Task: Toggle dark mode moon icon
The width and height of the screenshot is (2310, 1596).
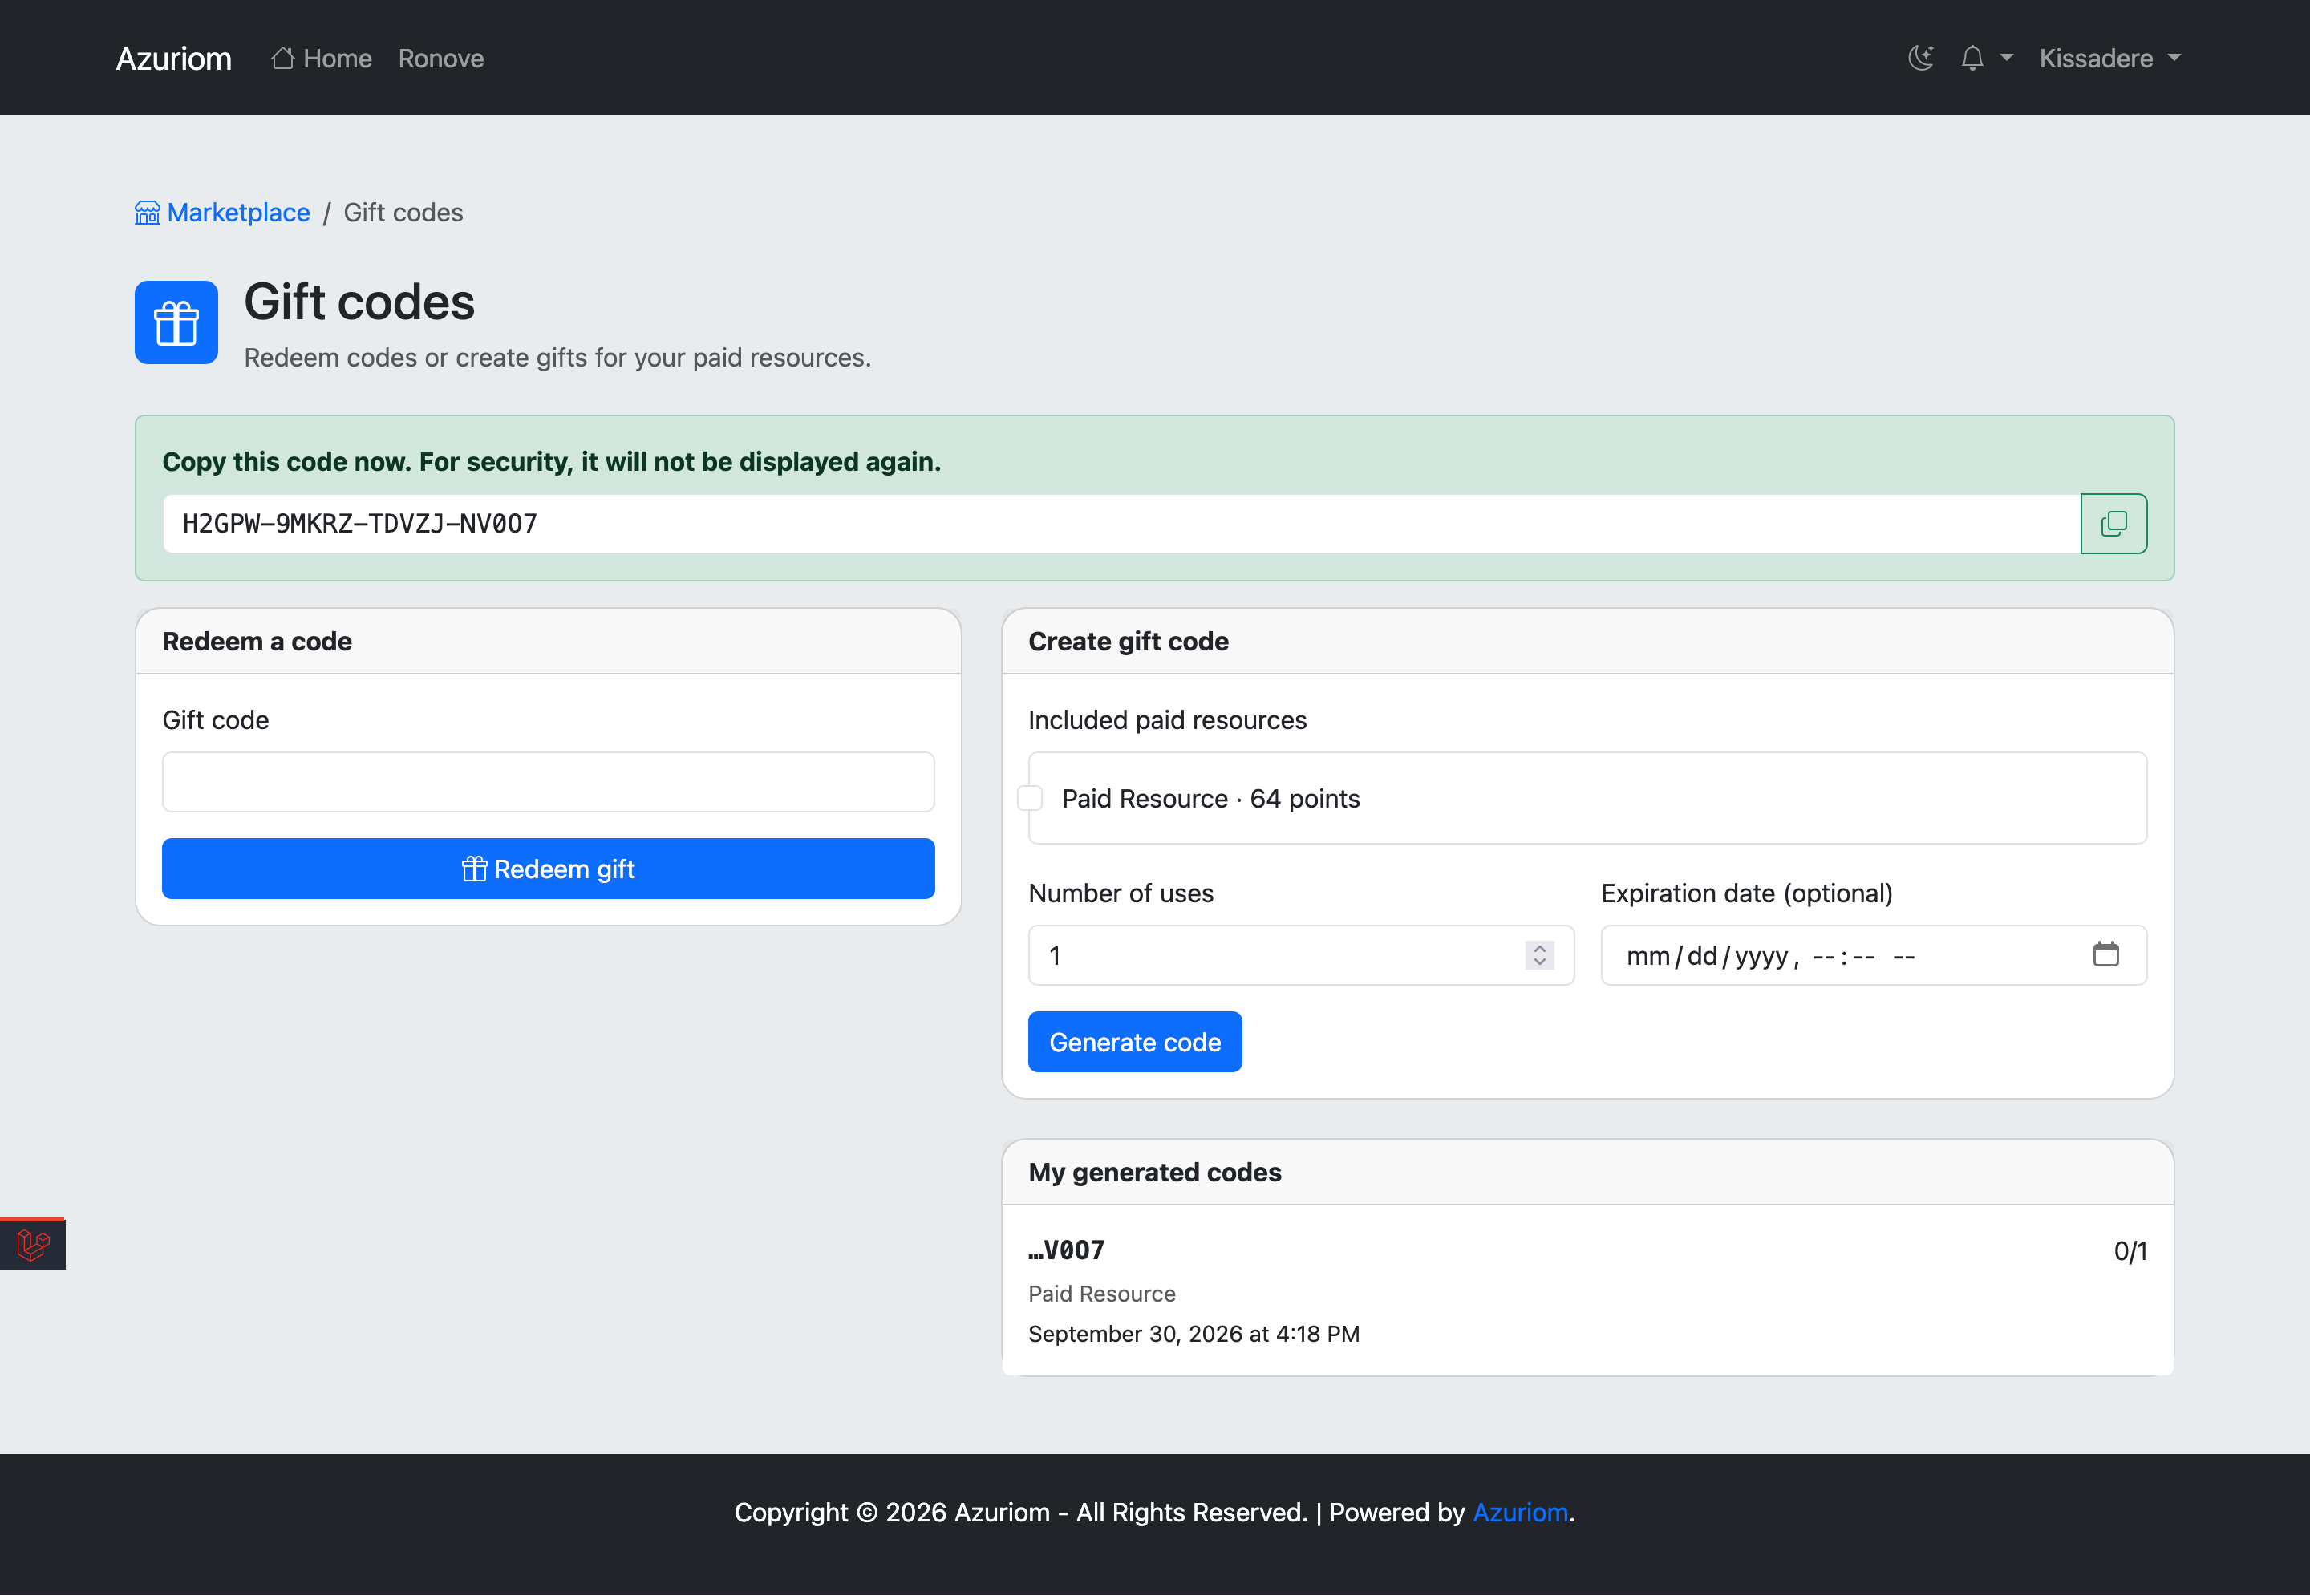Action: click(1921, 58)
